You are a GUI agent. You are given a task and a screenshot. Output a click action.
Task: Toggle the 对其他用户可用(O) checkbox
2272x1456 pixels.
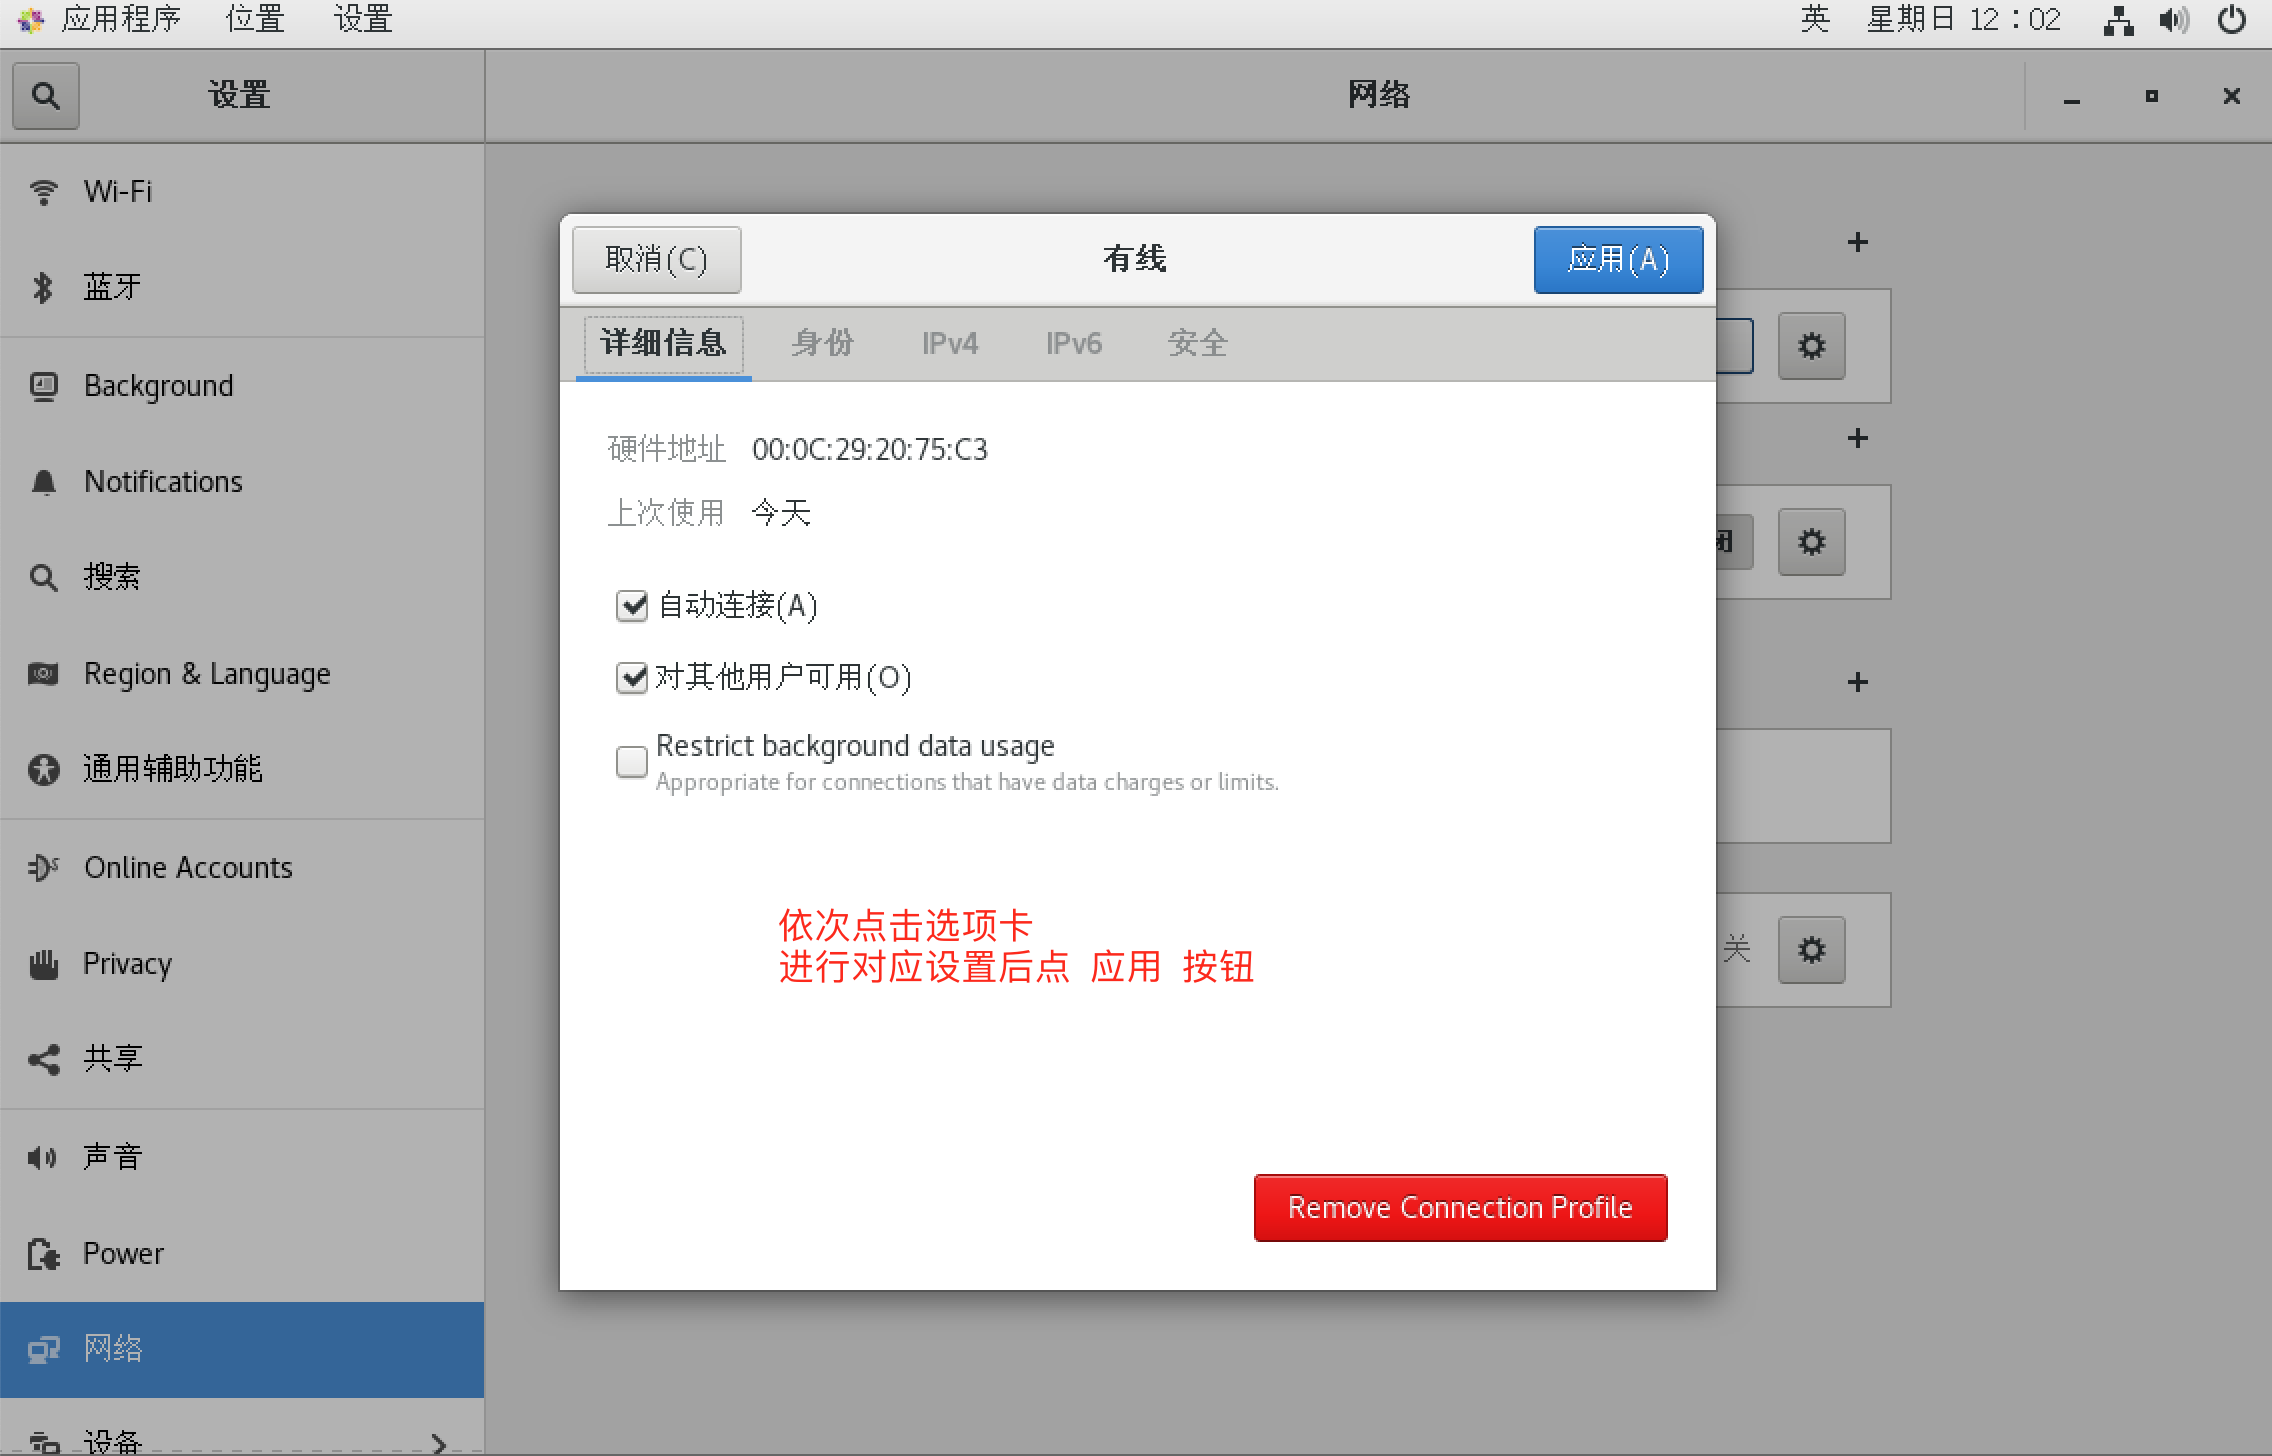click(632, 678)
